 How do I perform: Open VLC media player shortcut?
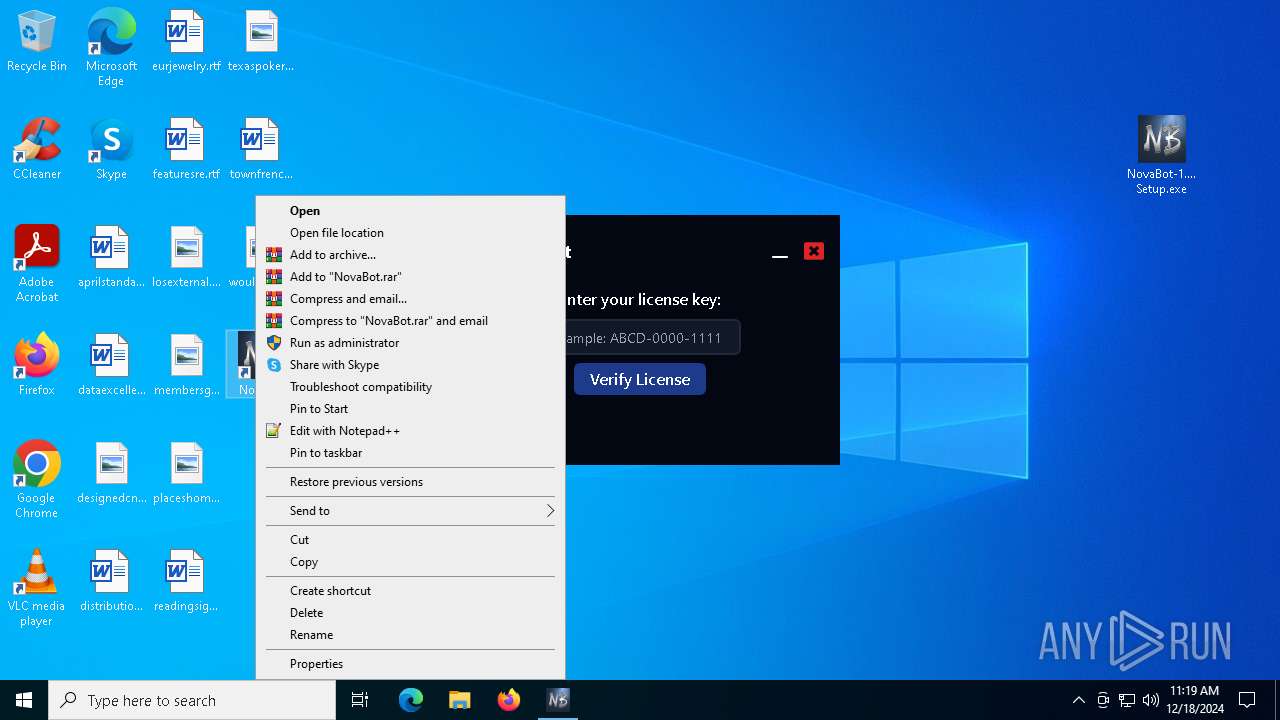point(37,588)
